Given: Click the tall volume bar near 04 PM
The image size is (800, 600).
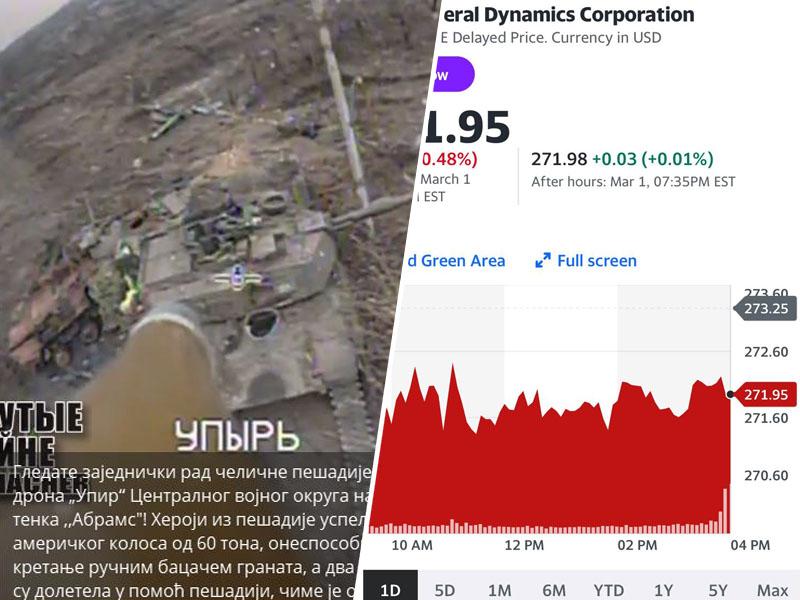Looking at the screenshot, I should pos(726,511).
